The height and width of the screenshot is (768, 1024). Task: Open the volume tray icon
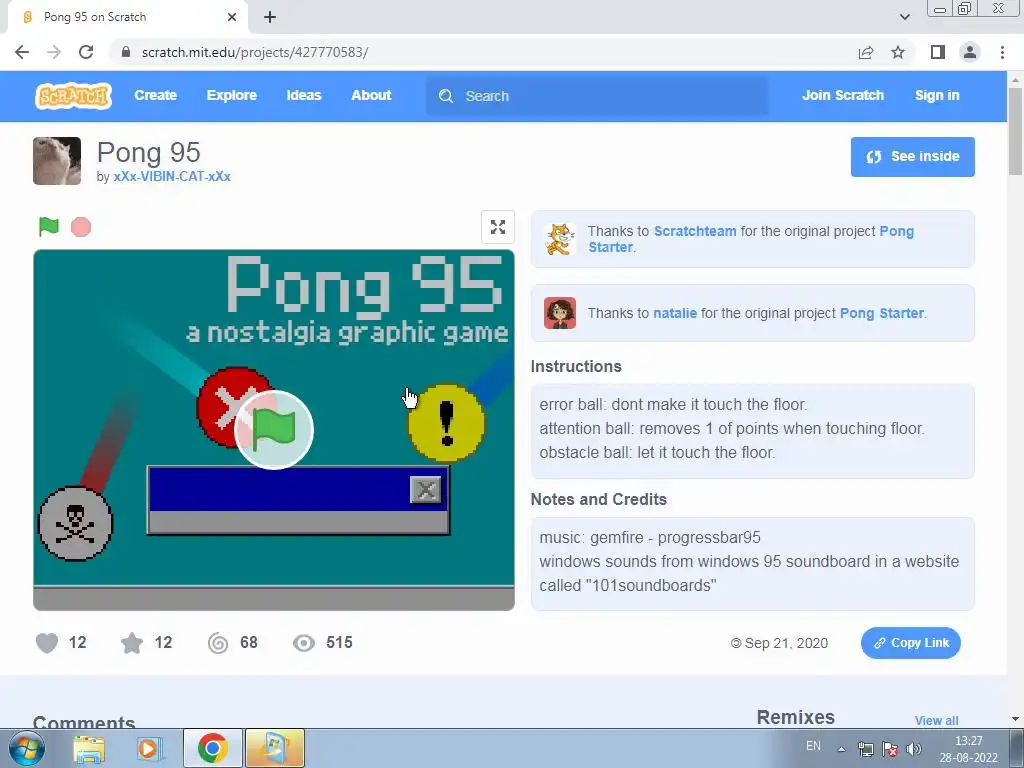pyautogui.click(x=914, y=749)
